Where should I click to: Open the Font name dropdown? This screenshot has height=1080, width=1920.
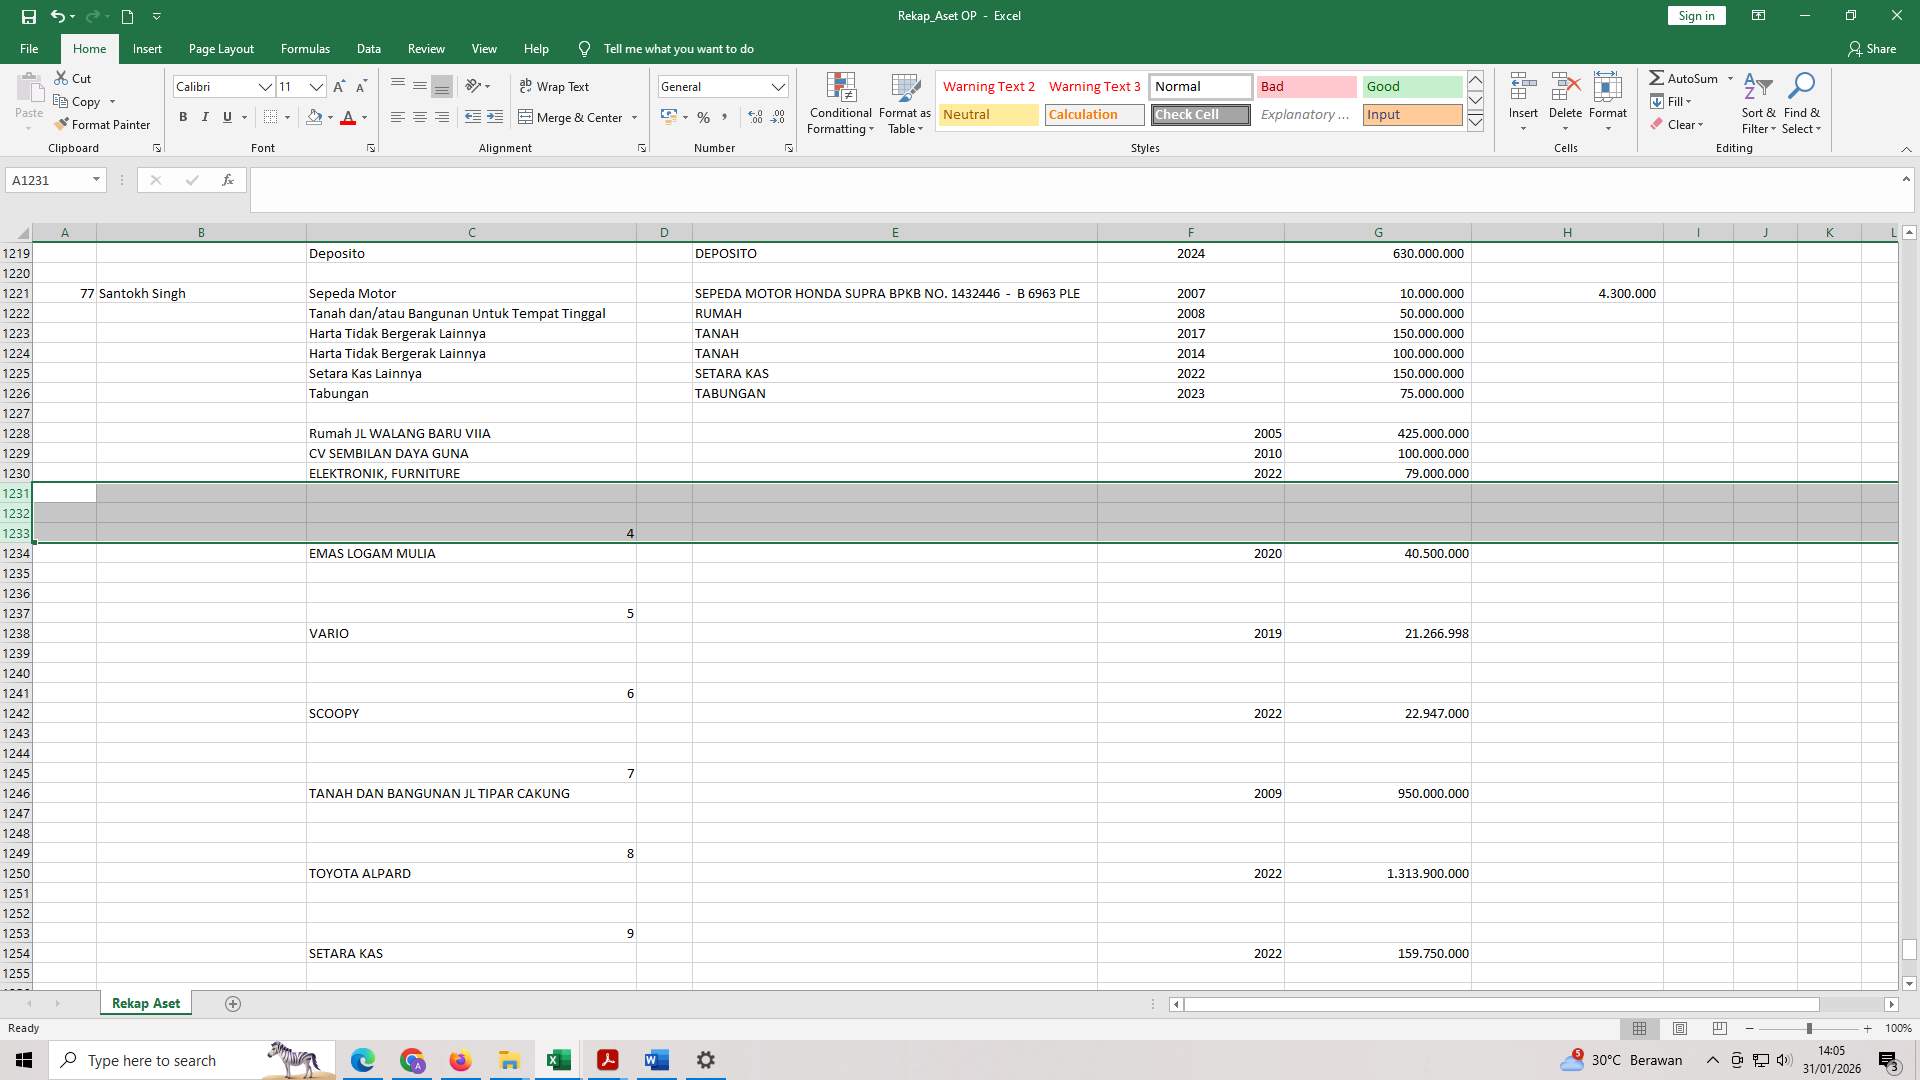(x=265, y=86)
